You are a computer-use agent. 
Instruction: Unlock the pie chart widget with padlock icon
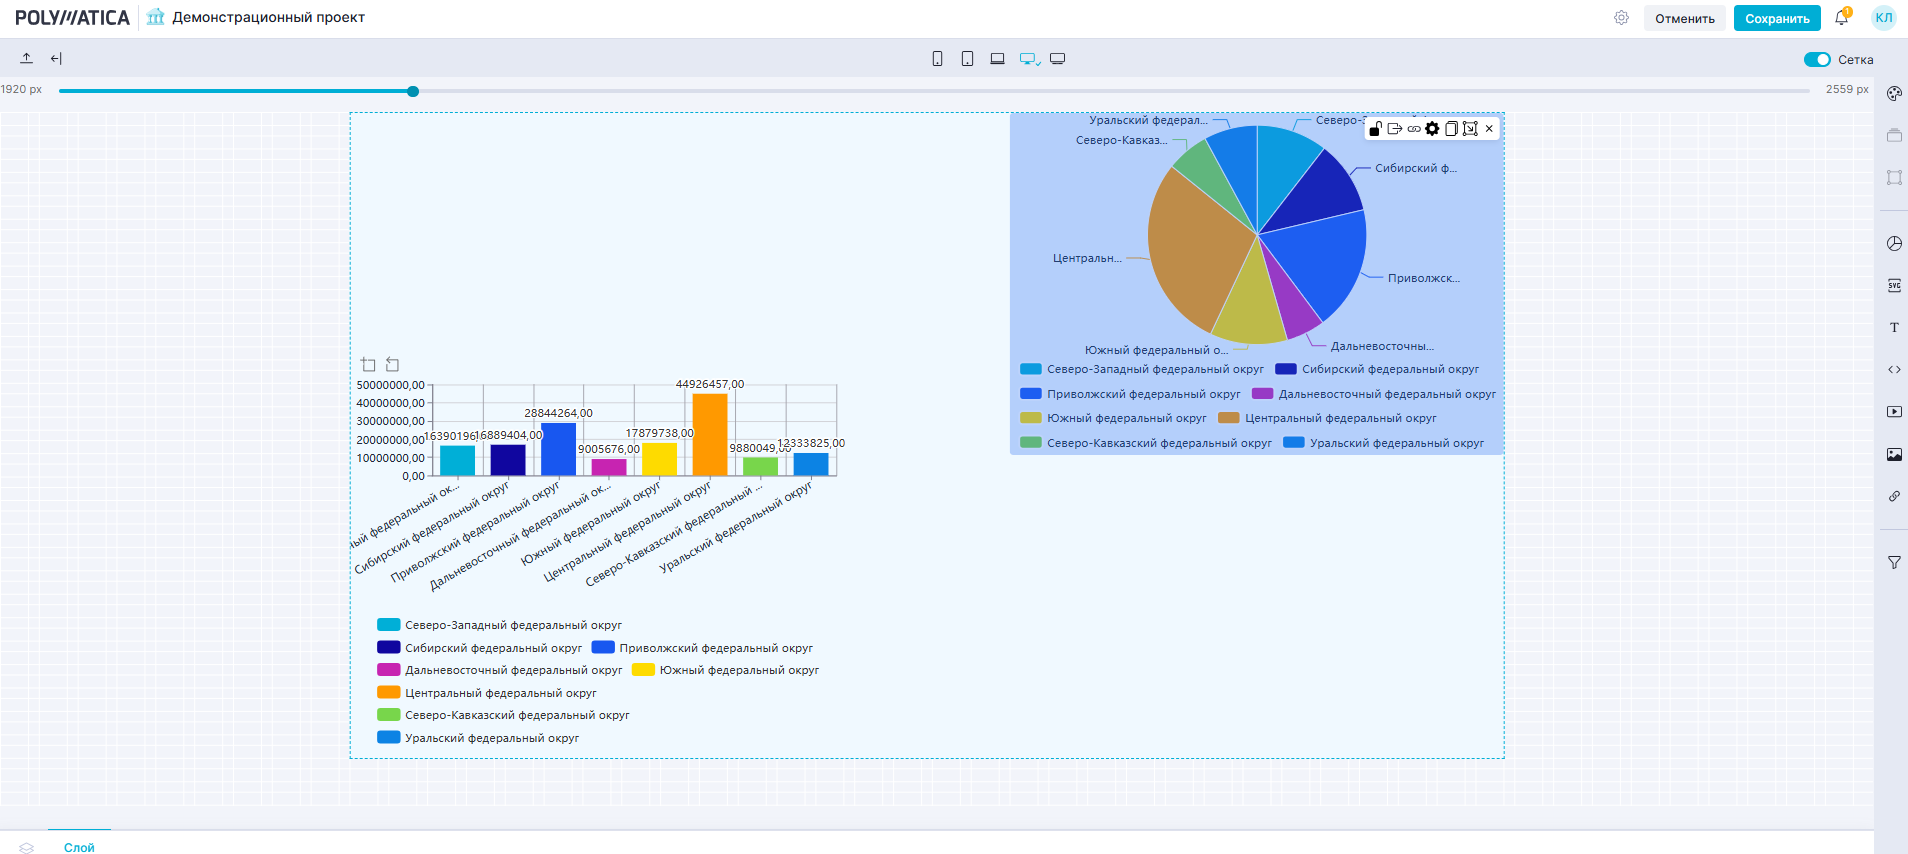[x=1376, y=129]
